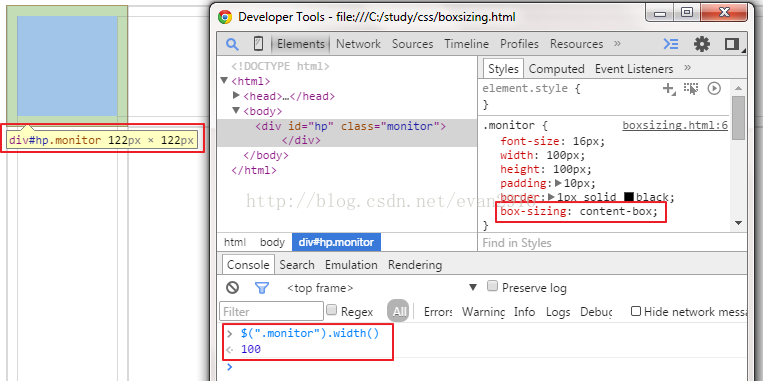
Task: Open the top frame dropdown
Action: coord(472,287)
